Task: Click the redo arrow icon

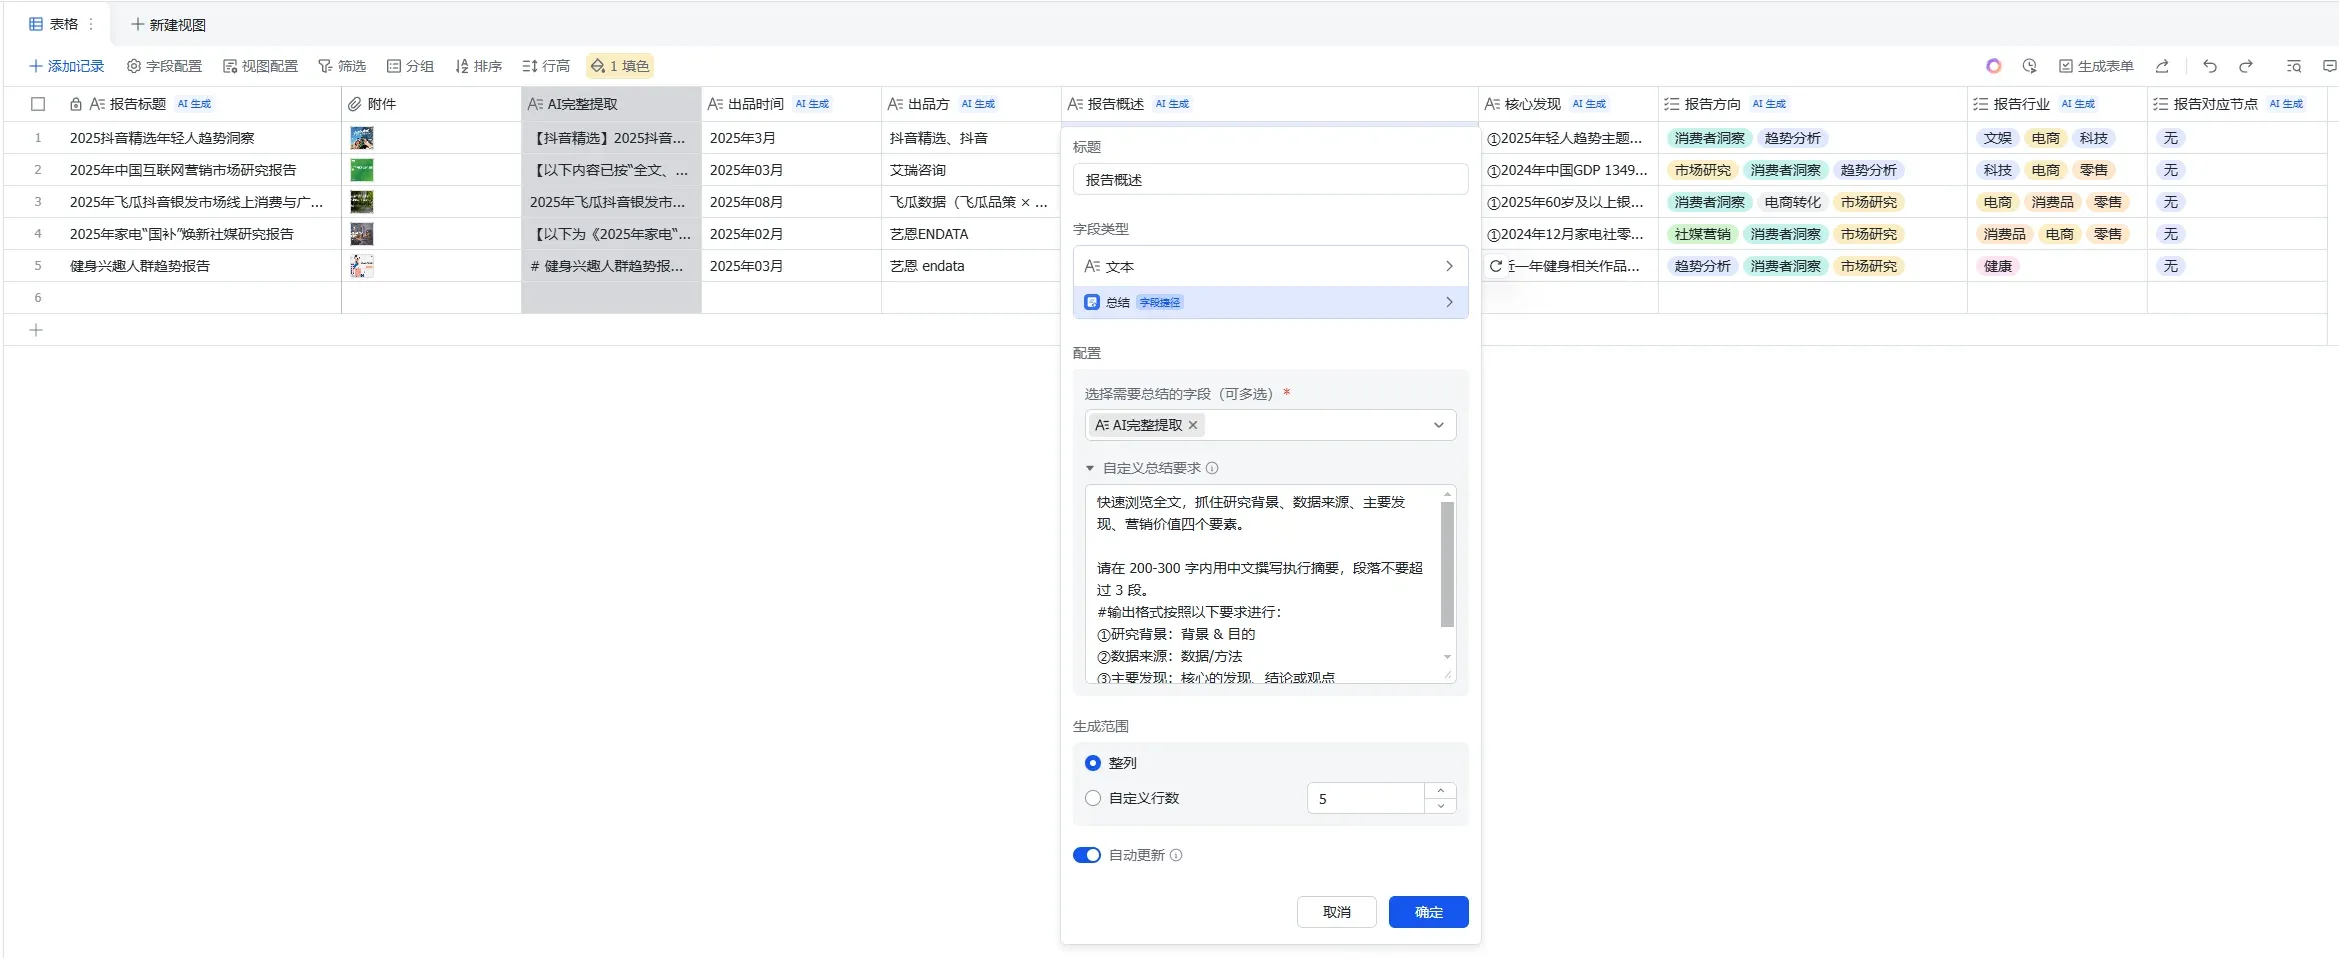Action: pyautogui.click(x=2246, y=65)
